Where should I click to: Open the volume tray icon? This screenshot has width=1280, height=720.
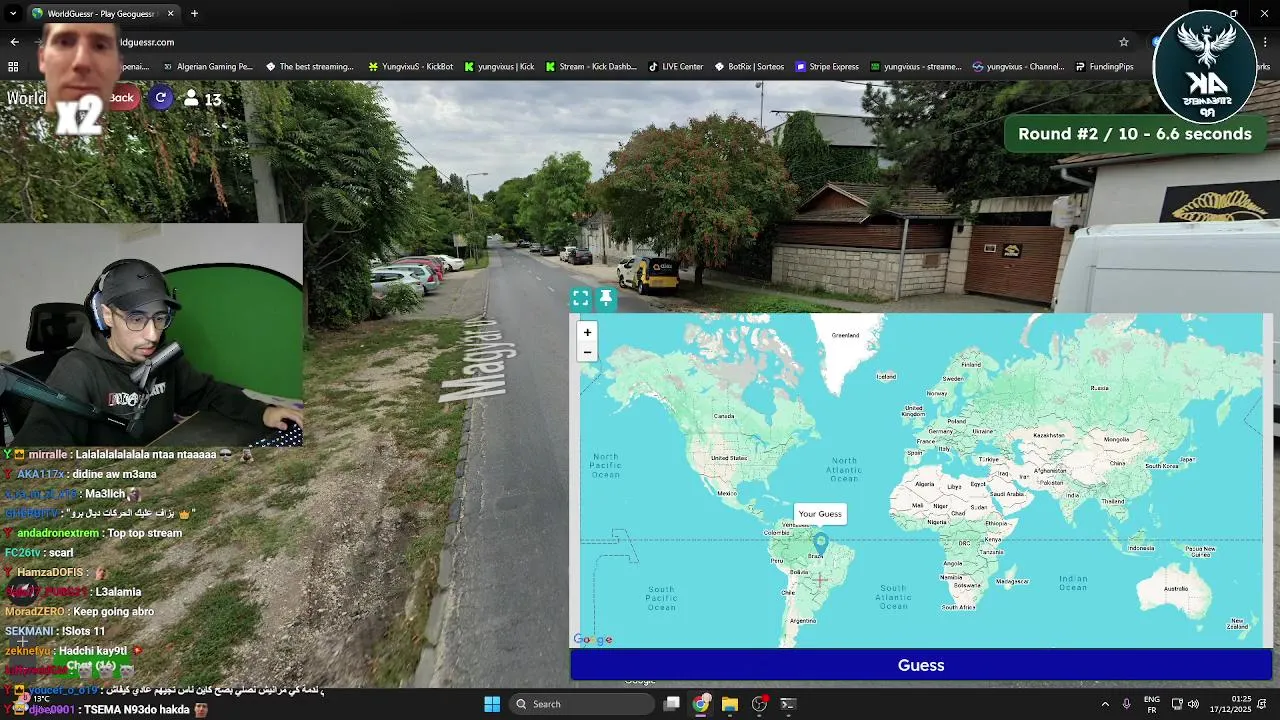(1193, 704)
